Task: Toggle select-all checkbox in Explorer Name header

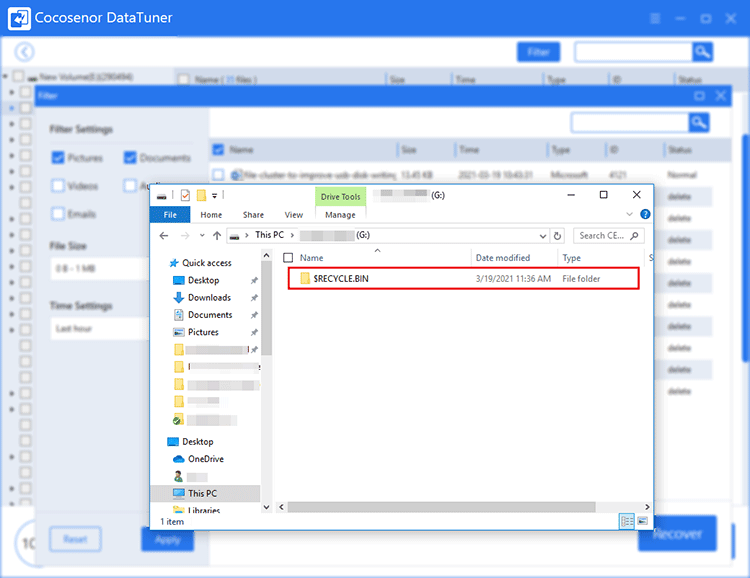Action: [288, 258]
